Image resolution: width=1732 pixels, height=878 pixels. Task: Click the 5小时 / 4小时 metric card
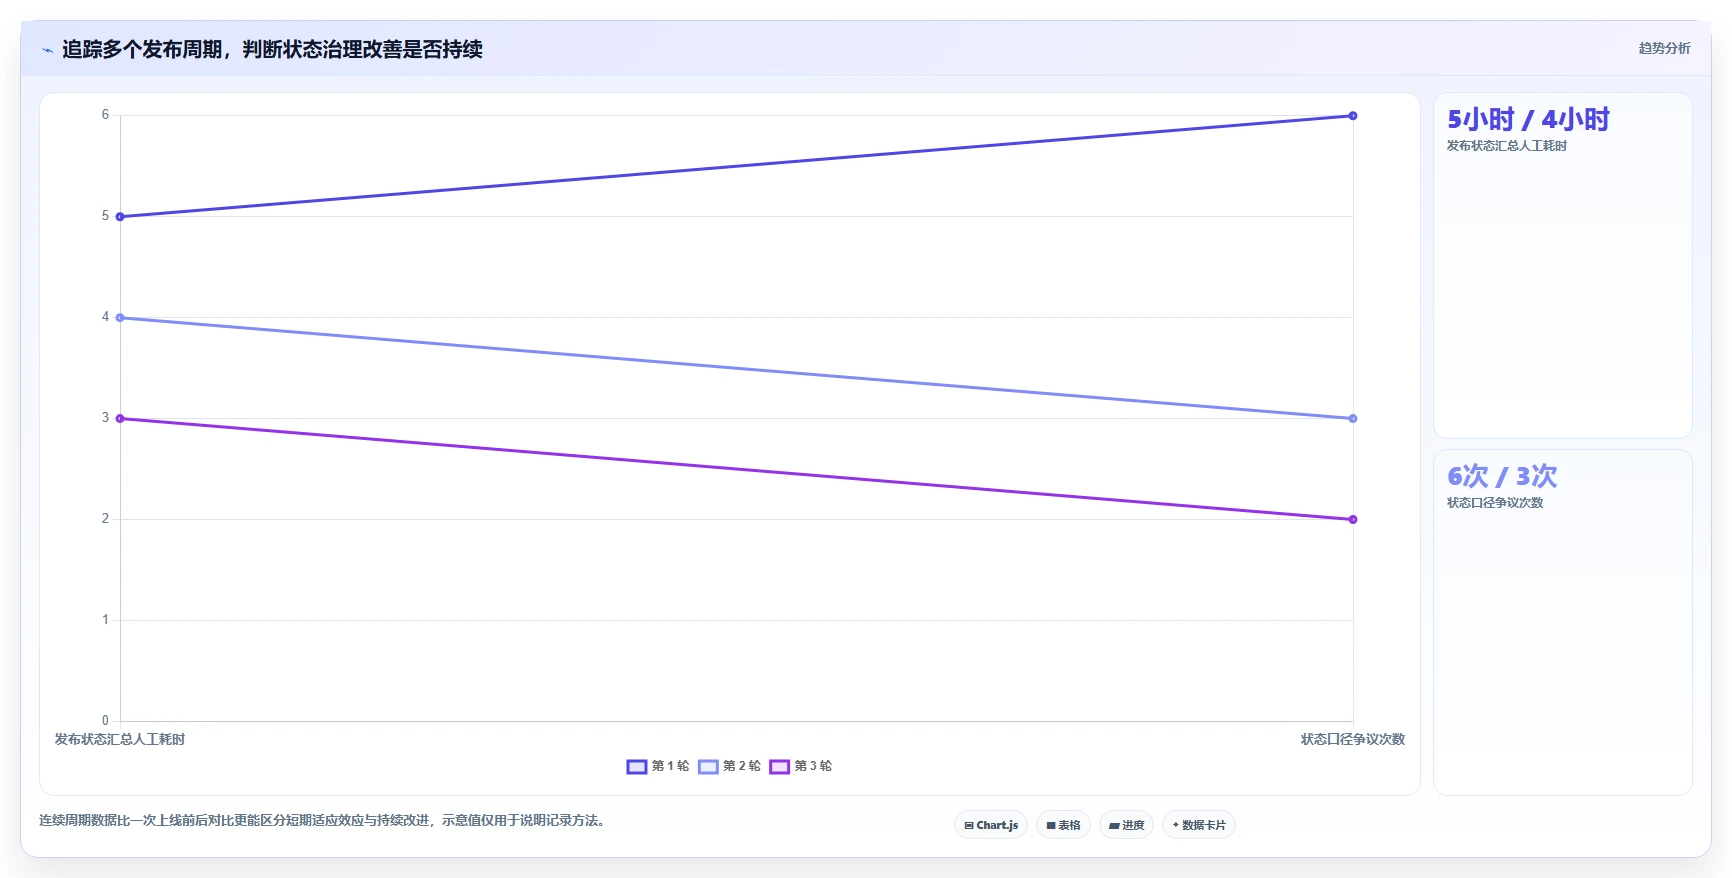1563,266
